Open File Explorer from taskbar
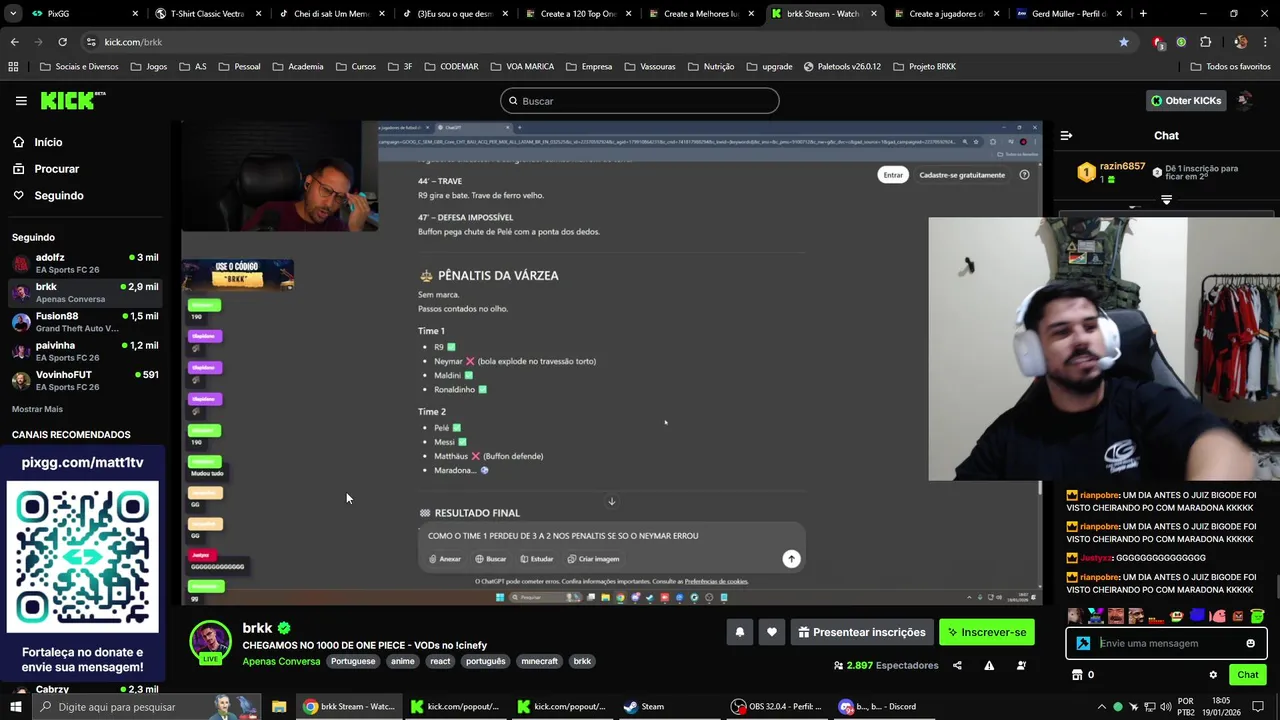 coord(279,706)
